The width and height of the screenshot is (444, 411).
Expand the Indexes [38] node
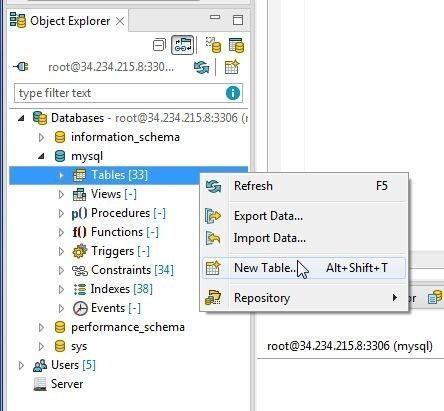click(x=61, y=289)
